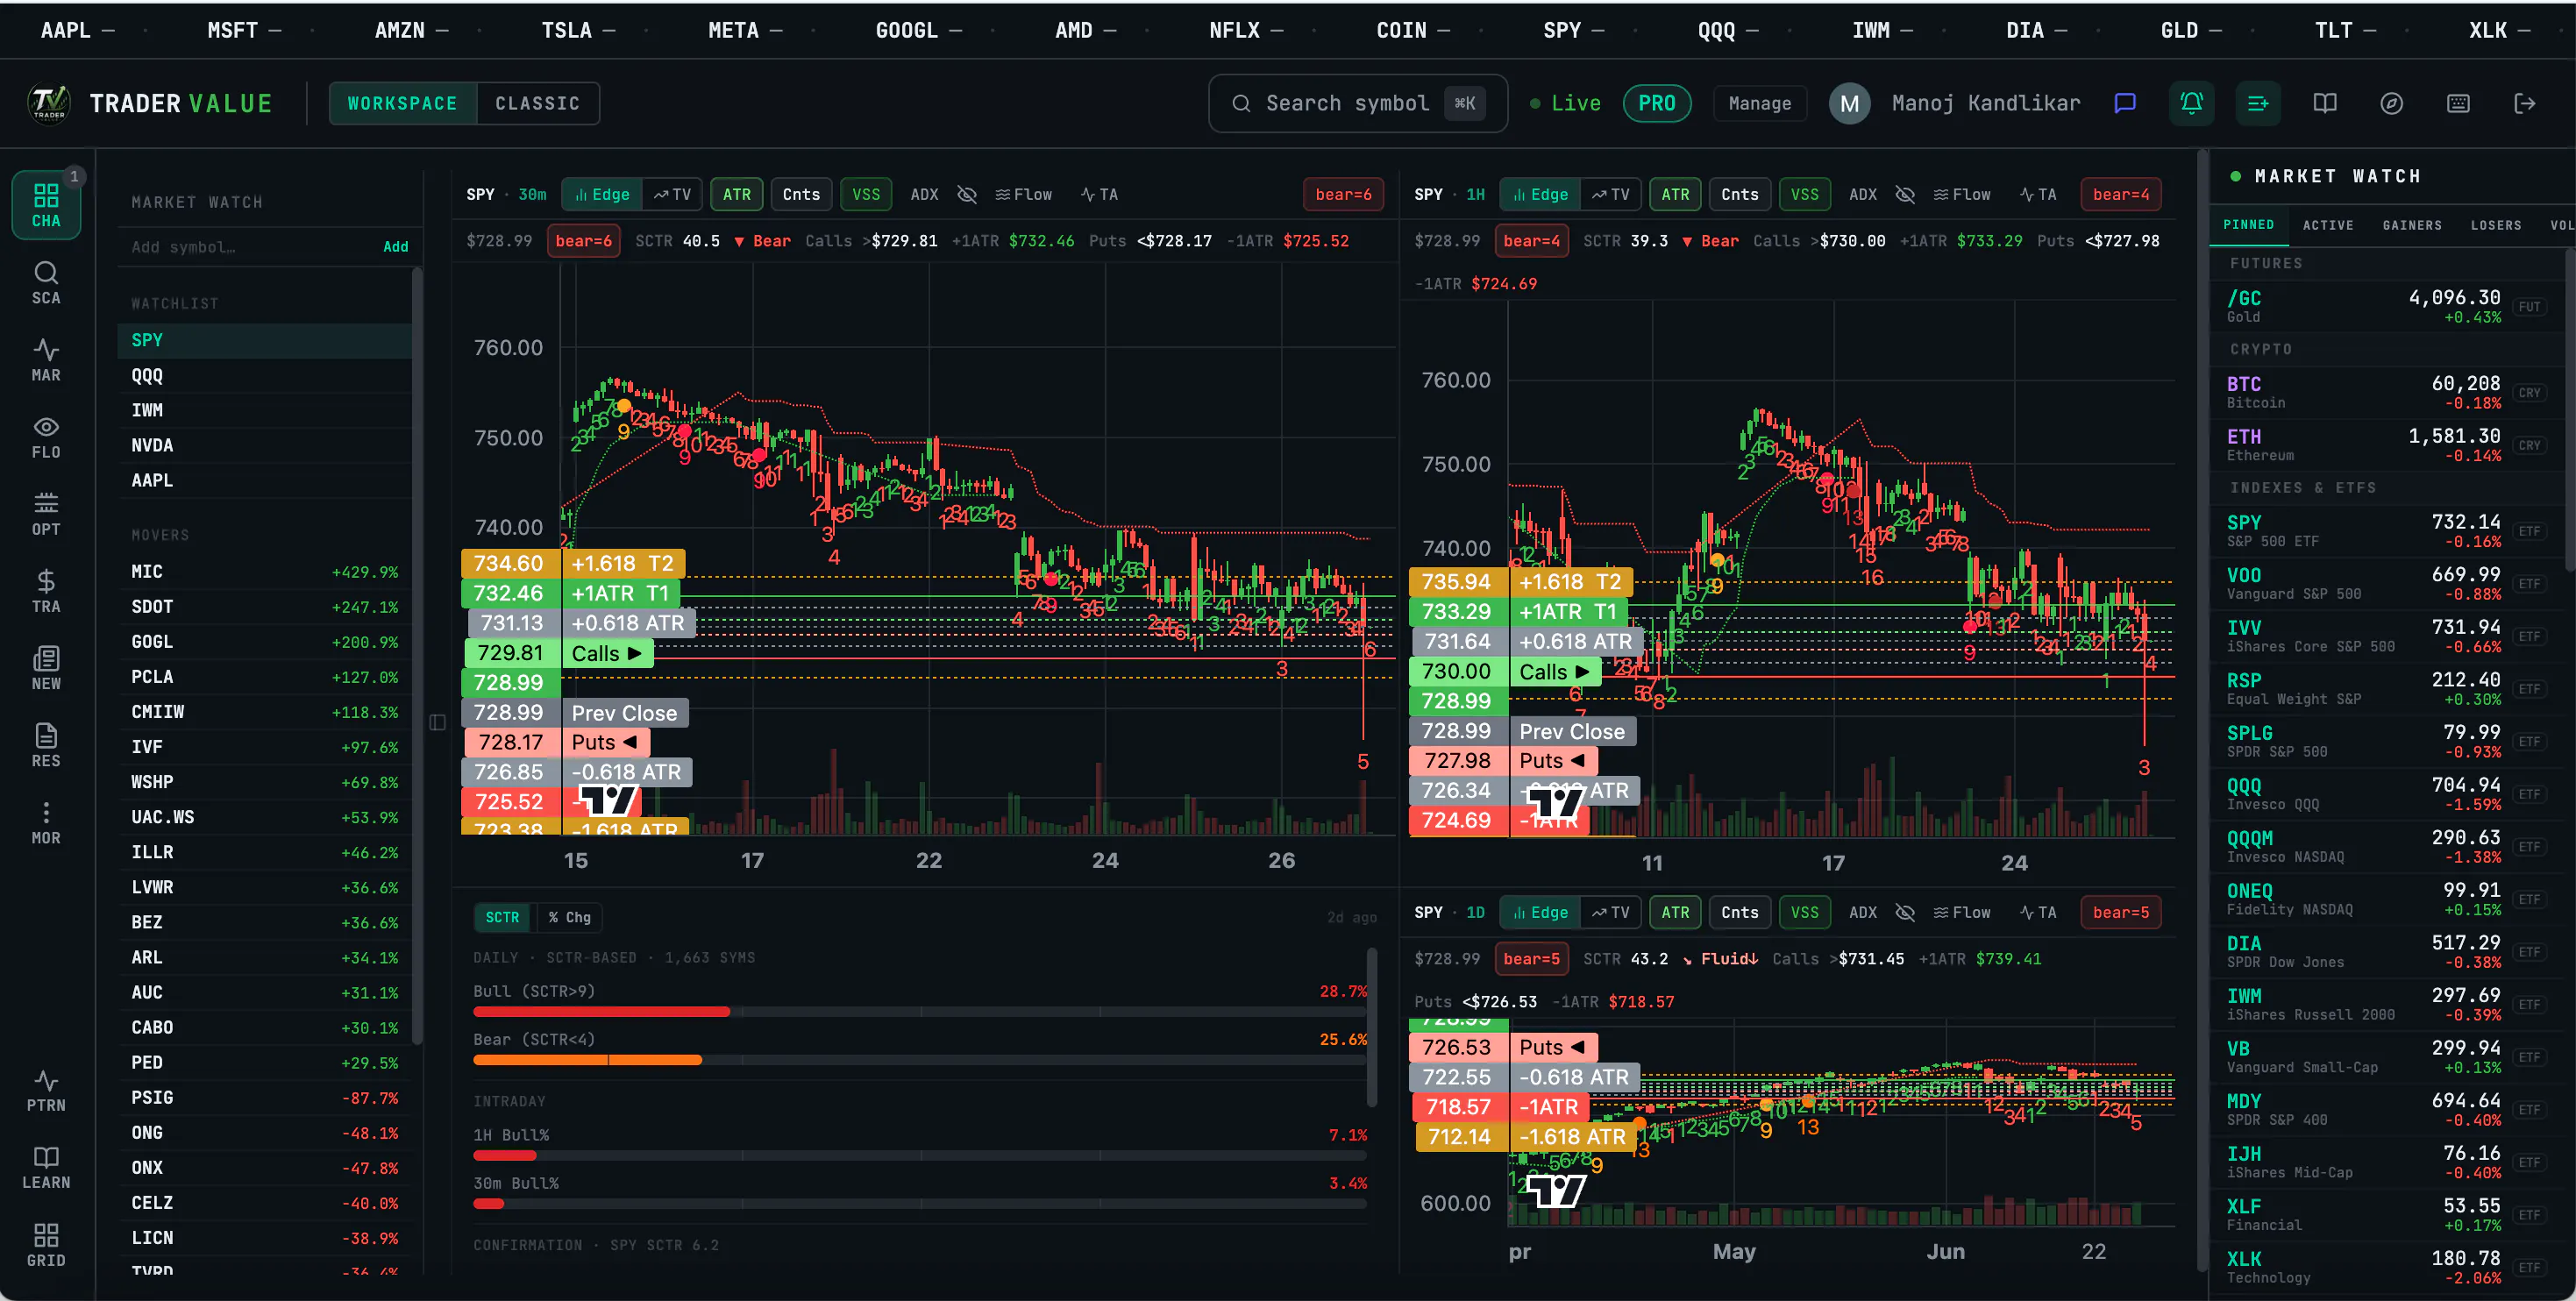The width and height of the screenshot is (2576, 1301).
Task: Open the MAR market sidebar icon
Action: point(46,360)
